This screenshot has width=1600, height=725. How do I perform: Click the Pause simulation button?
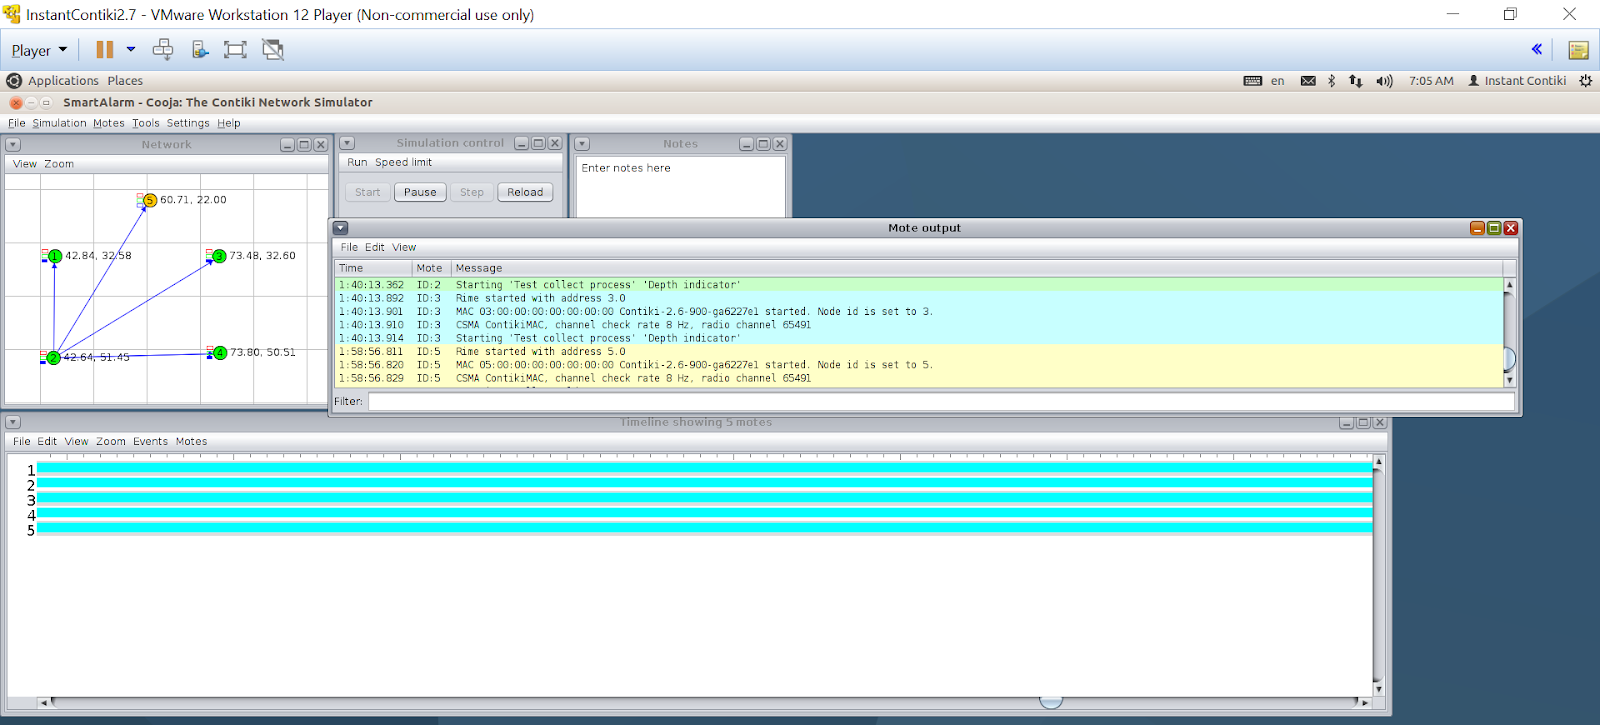click(420, 192)
